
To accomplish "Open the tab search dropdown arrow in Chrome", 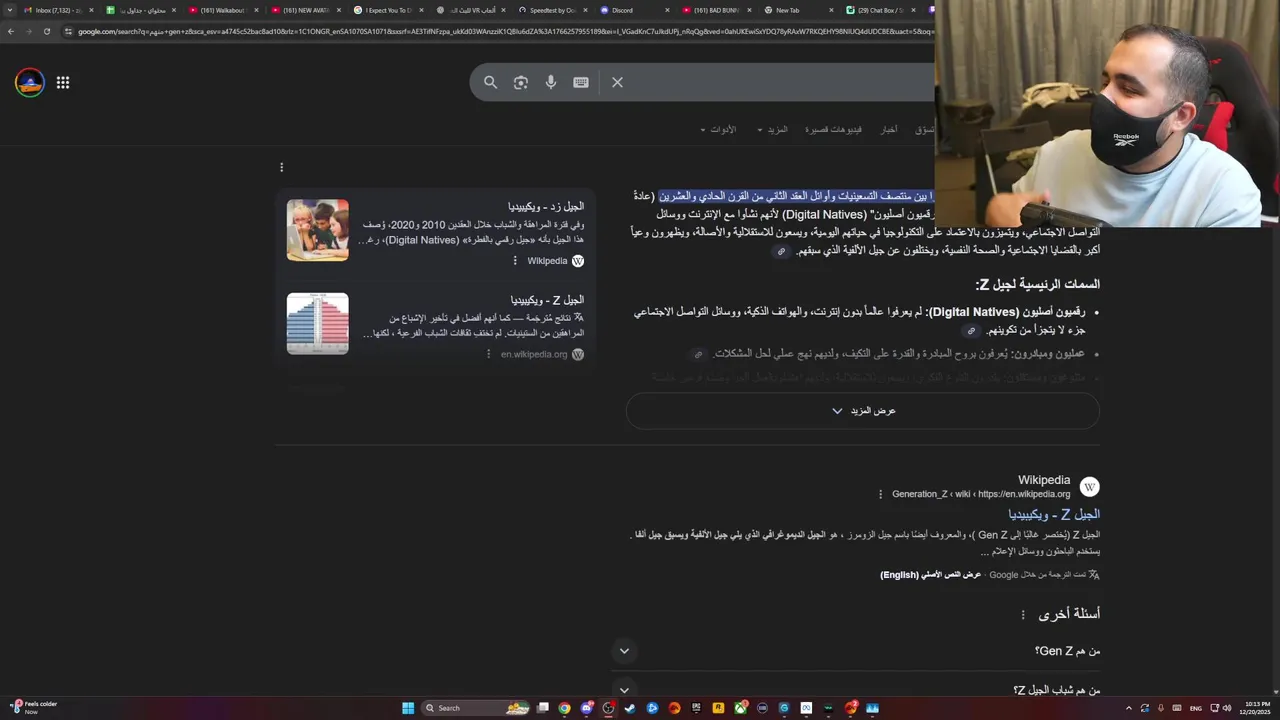I will click(10, 10).
